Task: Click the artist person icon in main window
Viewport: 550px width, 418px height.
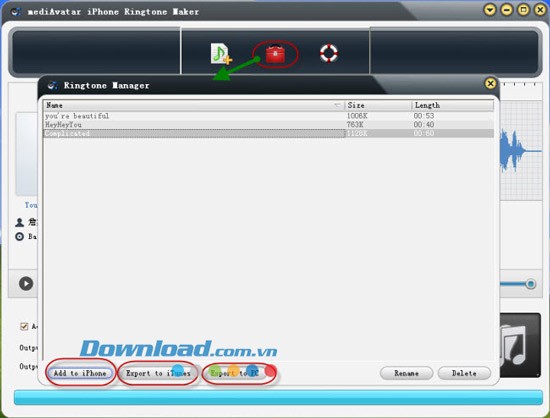Action: (20, 222)
